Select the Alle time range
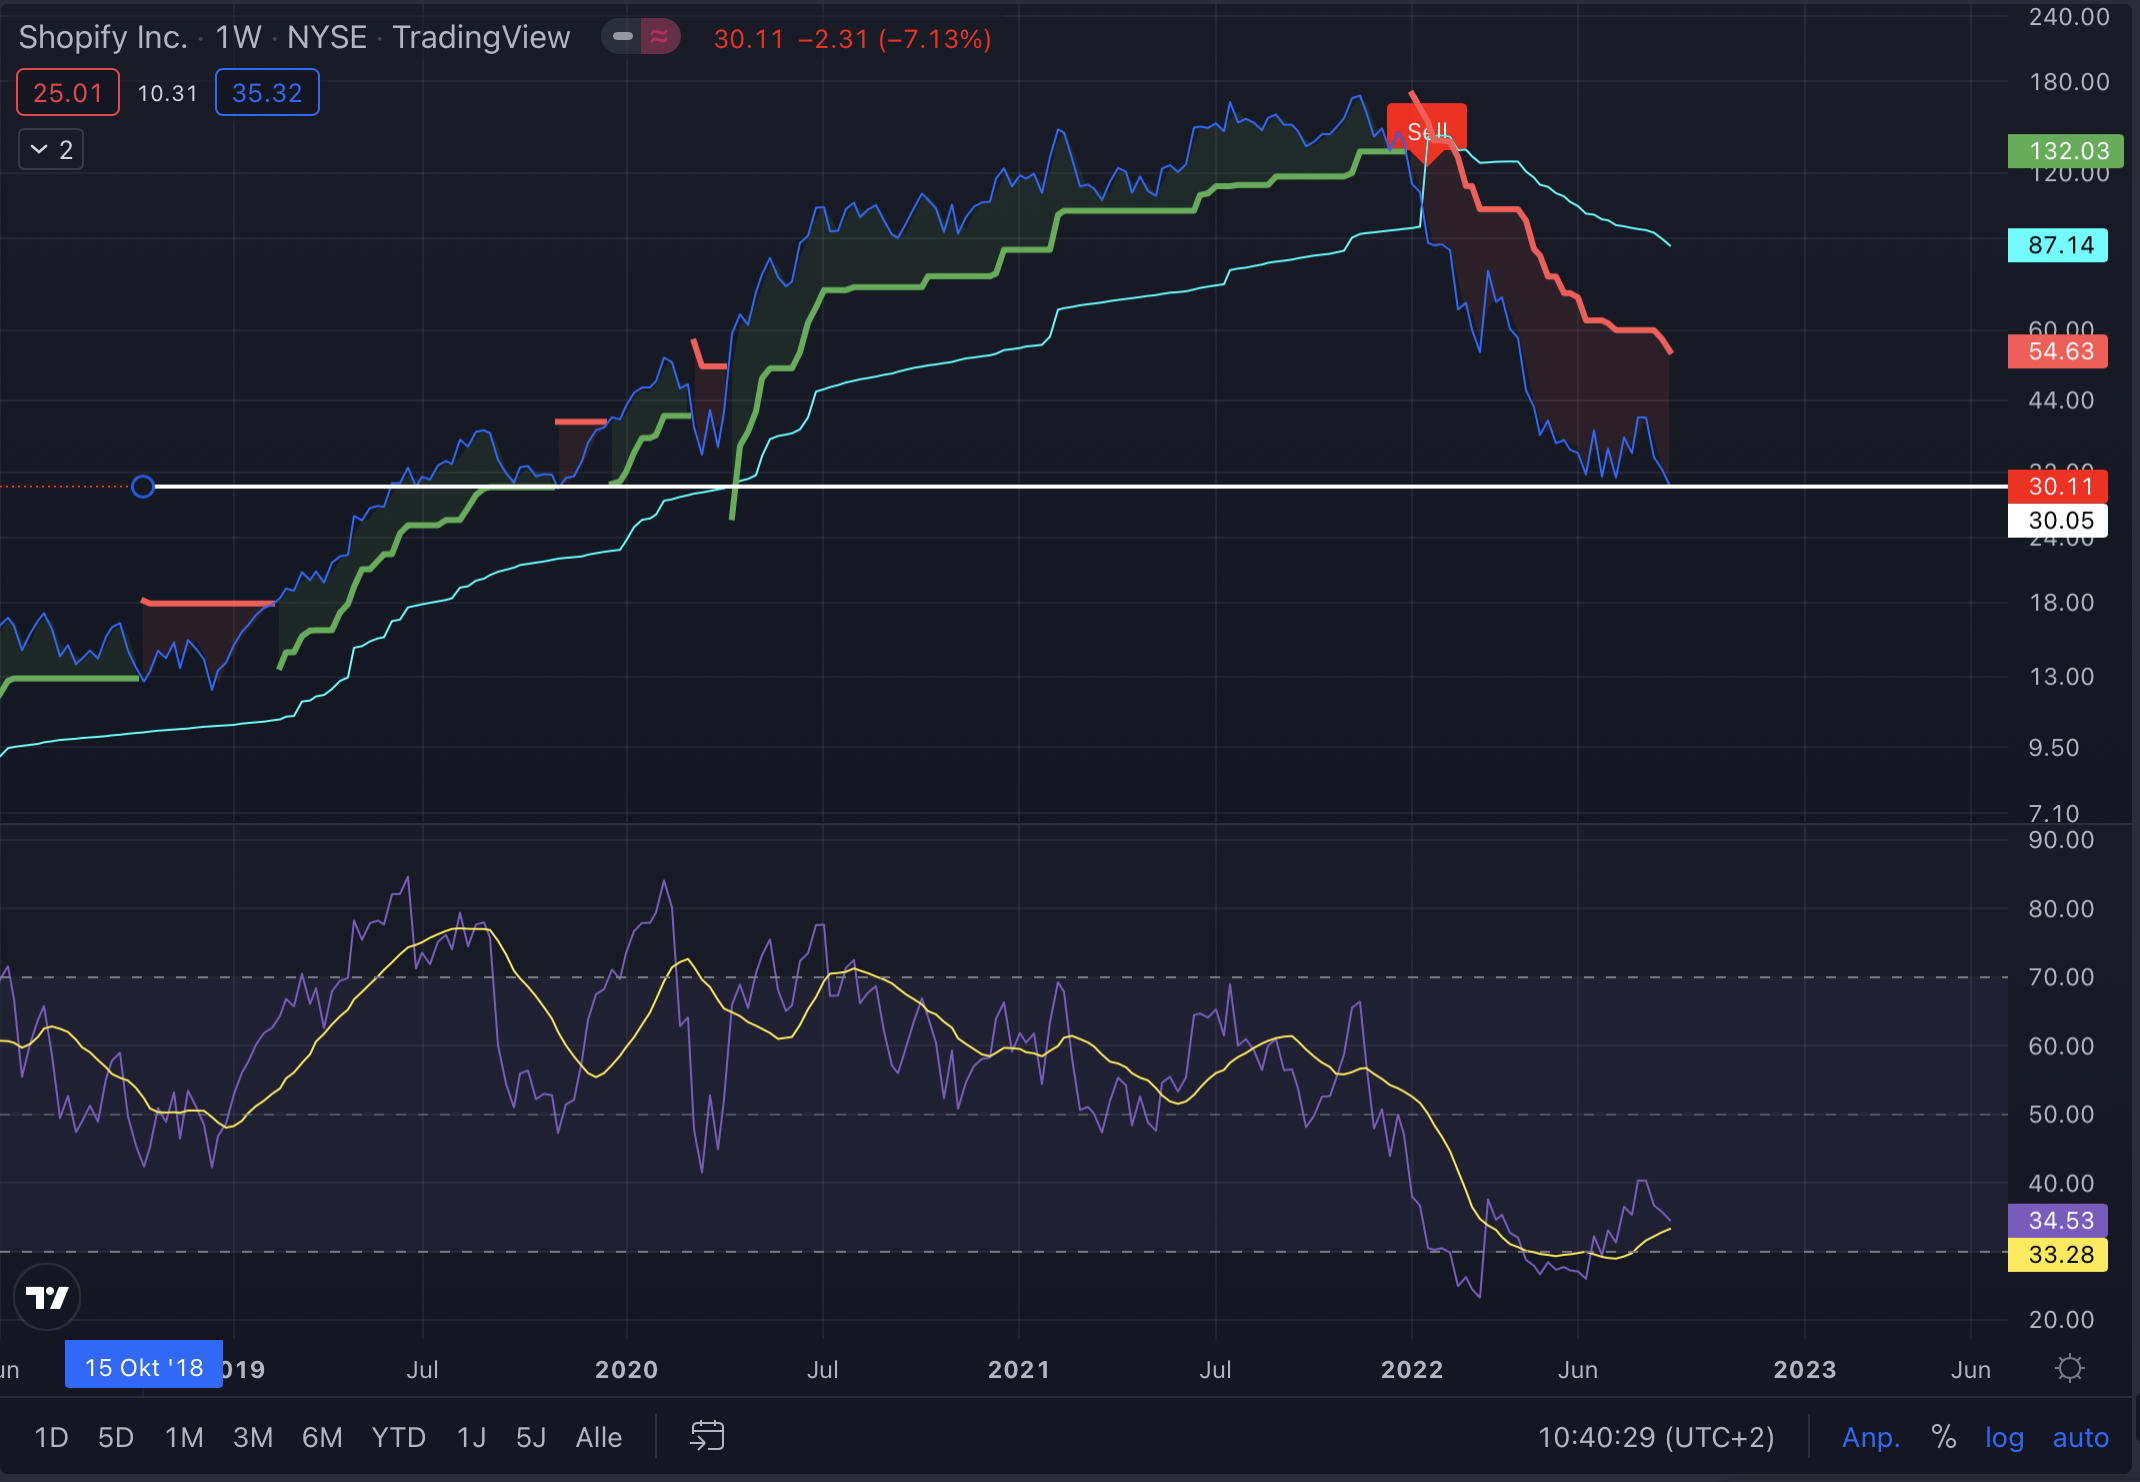Image resolution: width=2140 pixels, height=1482 pixels. point(598,1437)
